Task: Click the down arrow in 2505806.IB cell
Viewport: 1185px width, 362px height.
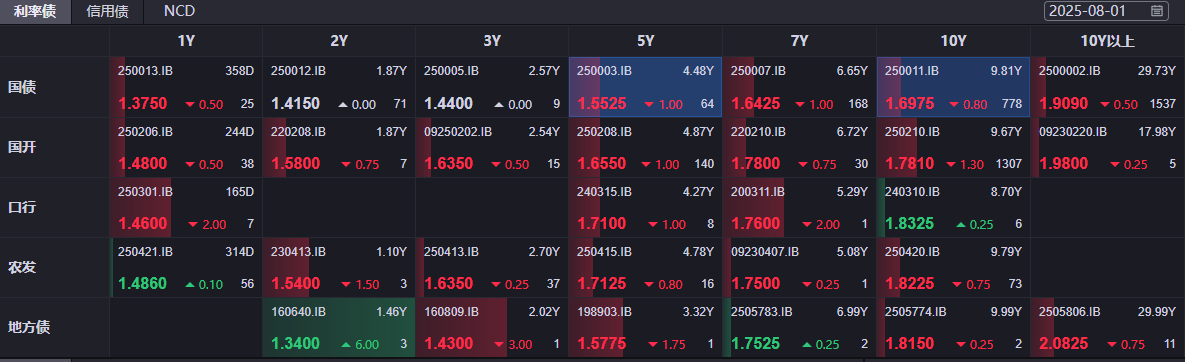Action: click(x=1112, y=345)
